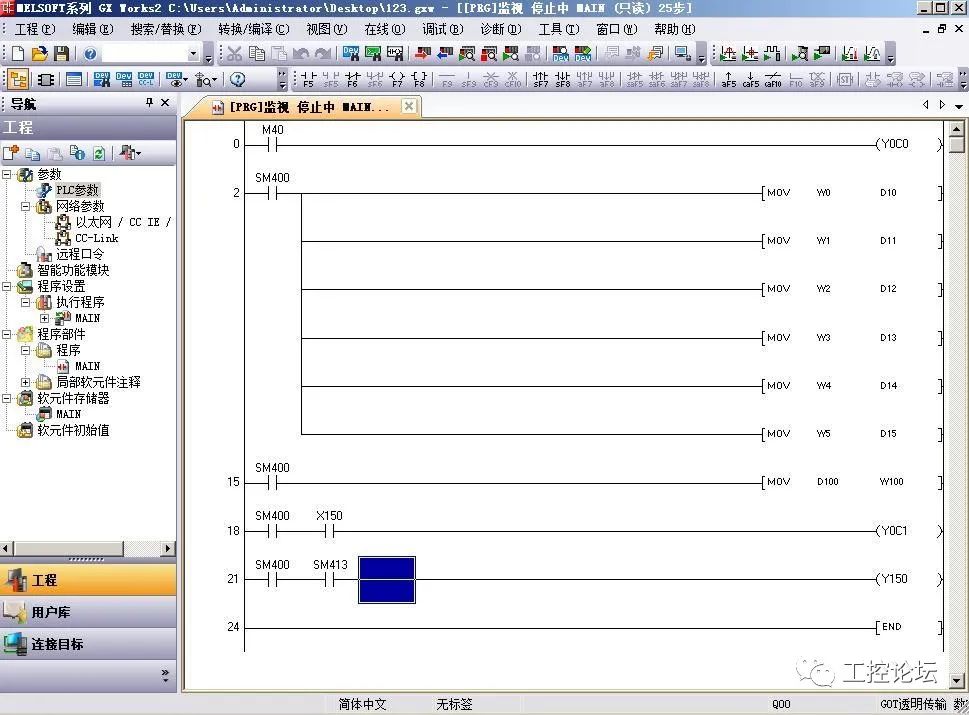Select PLC参数 in the project tree

(x=77, y=190)
